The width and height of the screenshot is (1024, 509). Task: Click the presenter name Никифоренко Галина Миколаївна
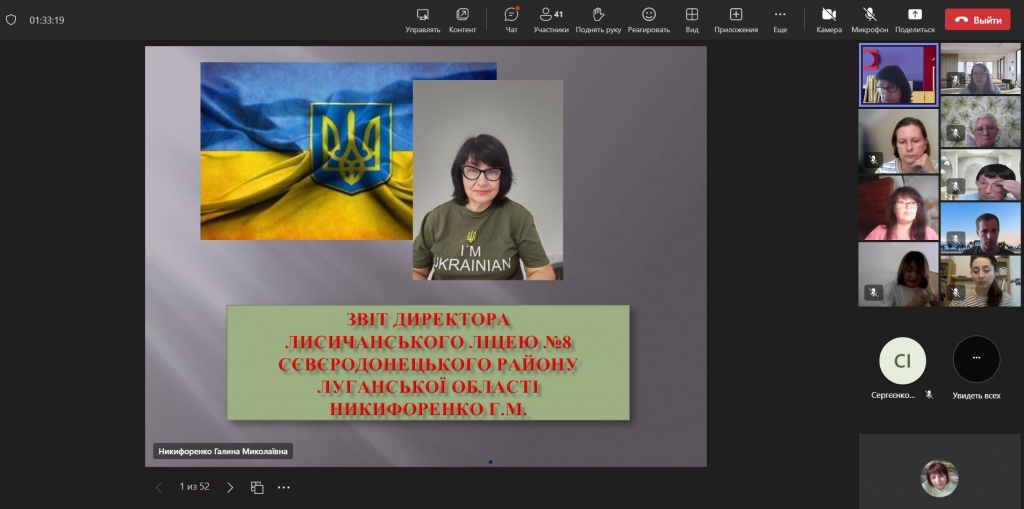click(x=223, y=451)
